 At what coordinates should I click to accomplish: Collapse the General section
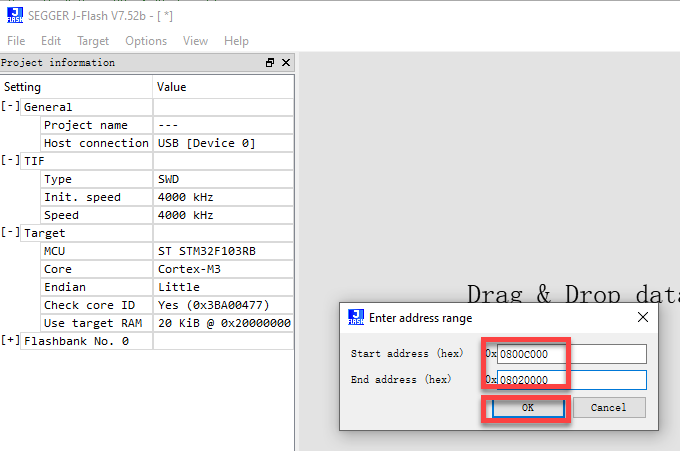point(10,106)
